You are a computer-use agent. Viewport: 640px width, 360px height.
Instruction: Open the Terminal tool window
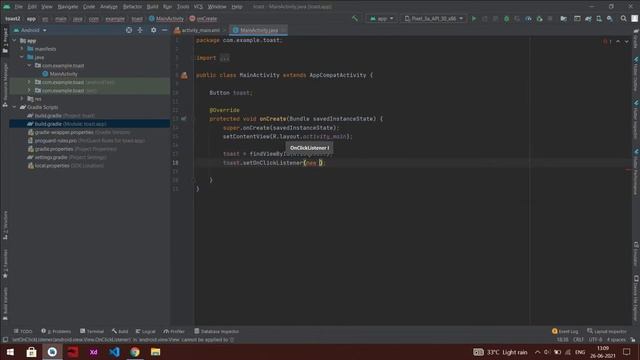pyautogui.click(x=92, y=331)
